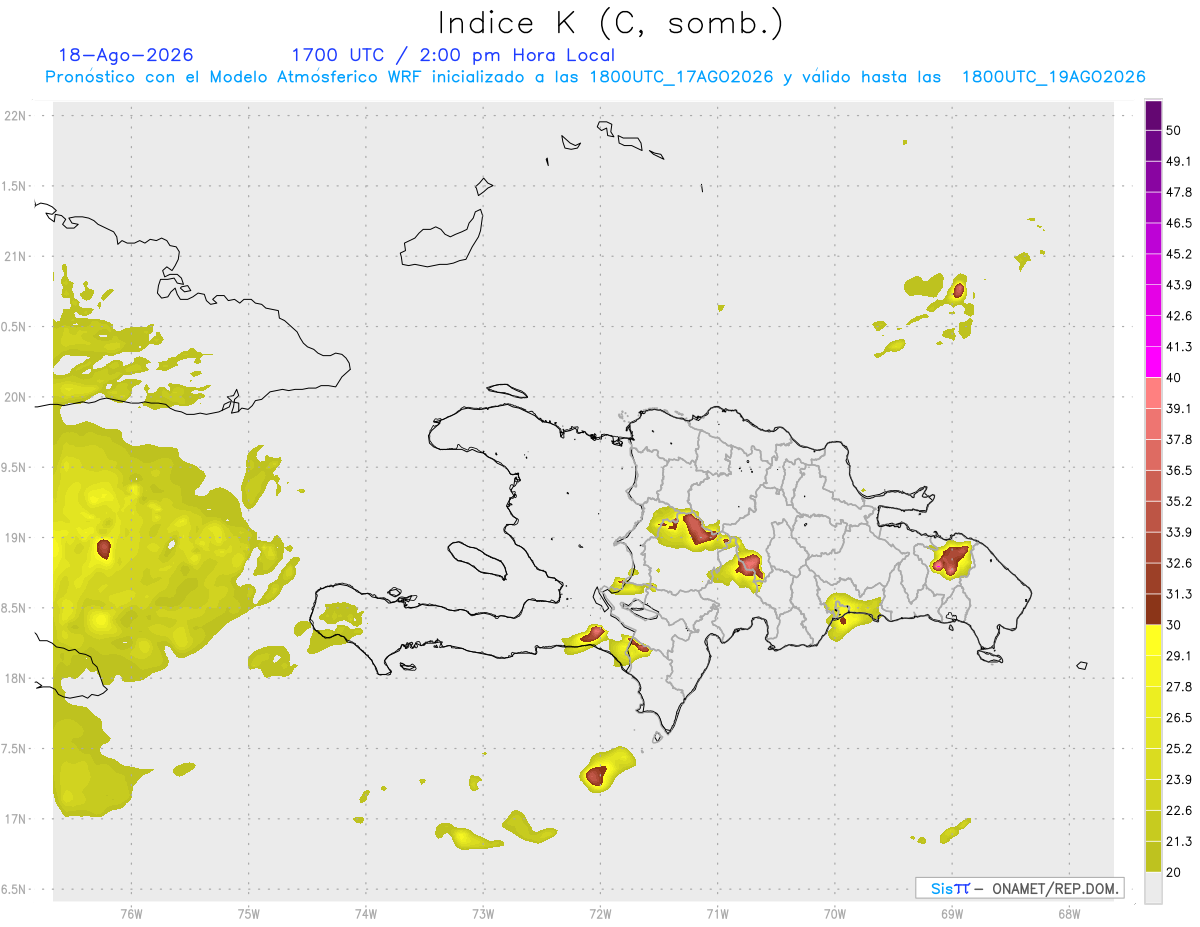Click the valid-until stamp '1800UTC_19AGO2026'
The image size is (1200, 927).
pos(1053,77)
